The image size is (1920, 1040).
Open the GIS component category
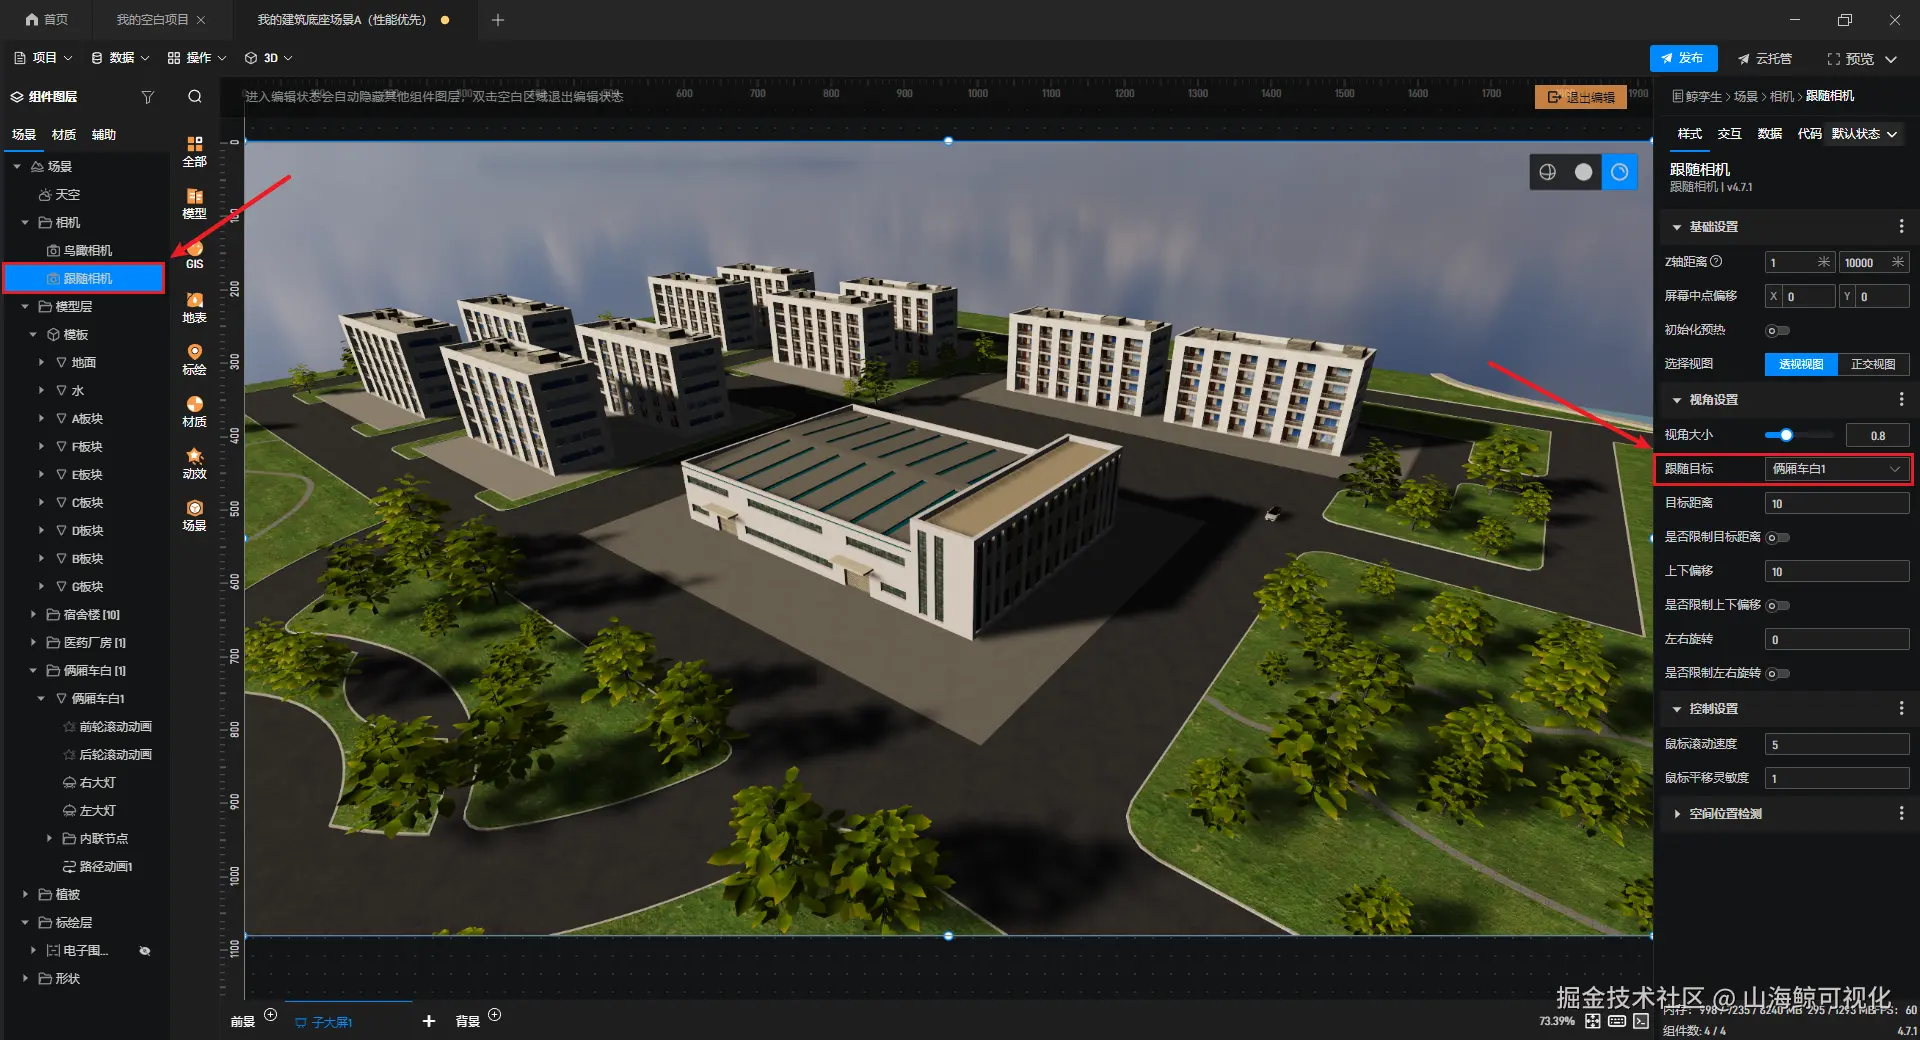[x=194, y=255]
